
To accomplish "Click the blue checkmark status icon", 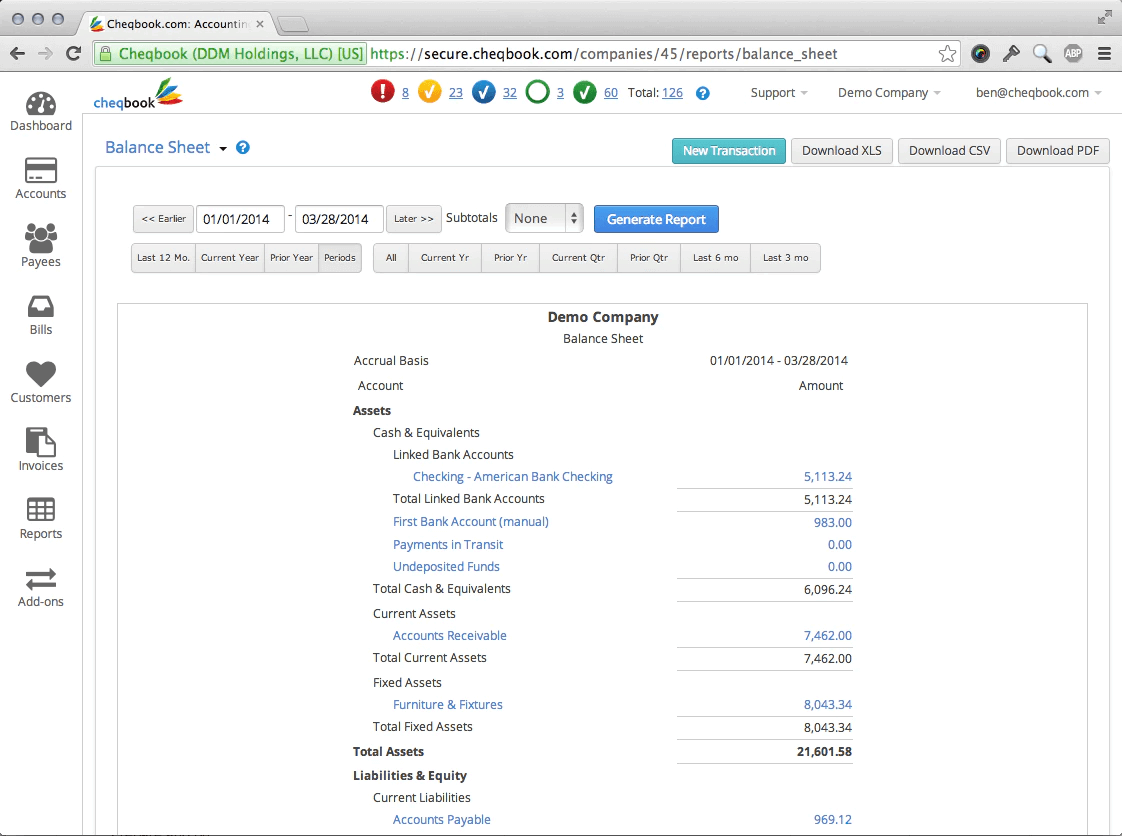I will pos(484,92).
